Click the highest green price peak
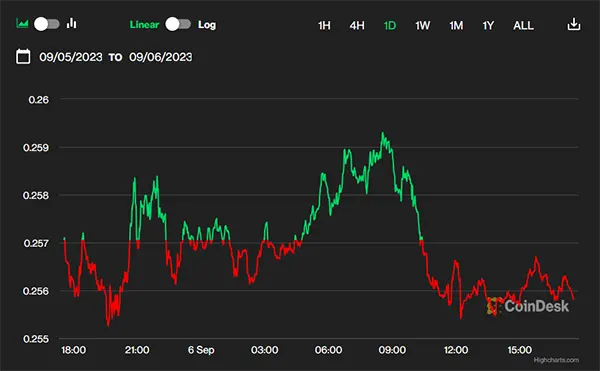This screenshot has height=371, width=600. pos(382,133)
